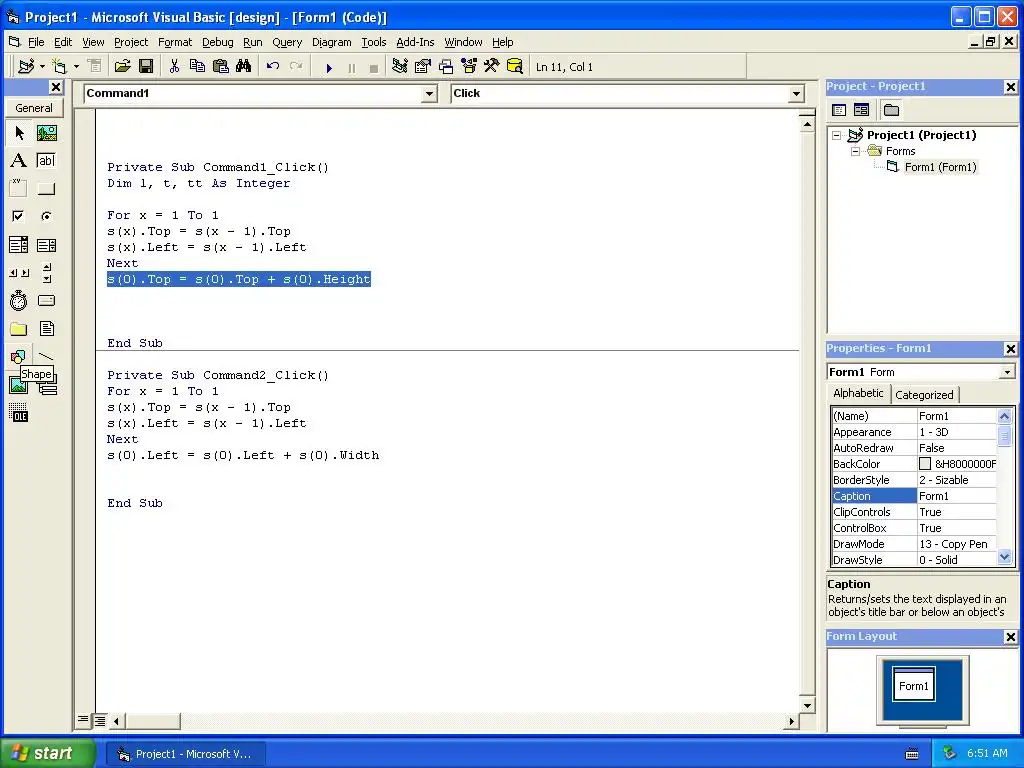Click View Object in the Project panel
This screenshot has width=1024, height=768.
[861, 110]
